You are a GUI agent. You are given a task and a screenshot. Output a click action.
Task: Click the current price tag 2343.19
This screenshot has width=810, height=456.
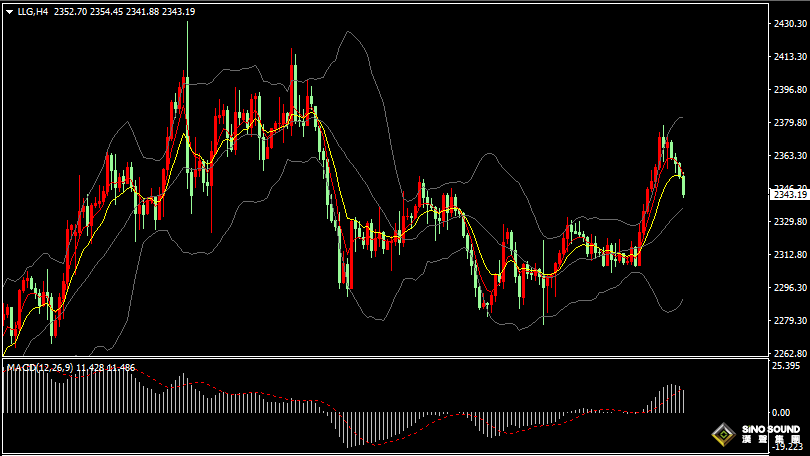click(790, 194)
